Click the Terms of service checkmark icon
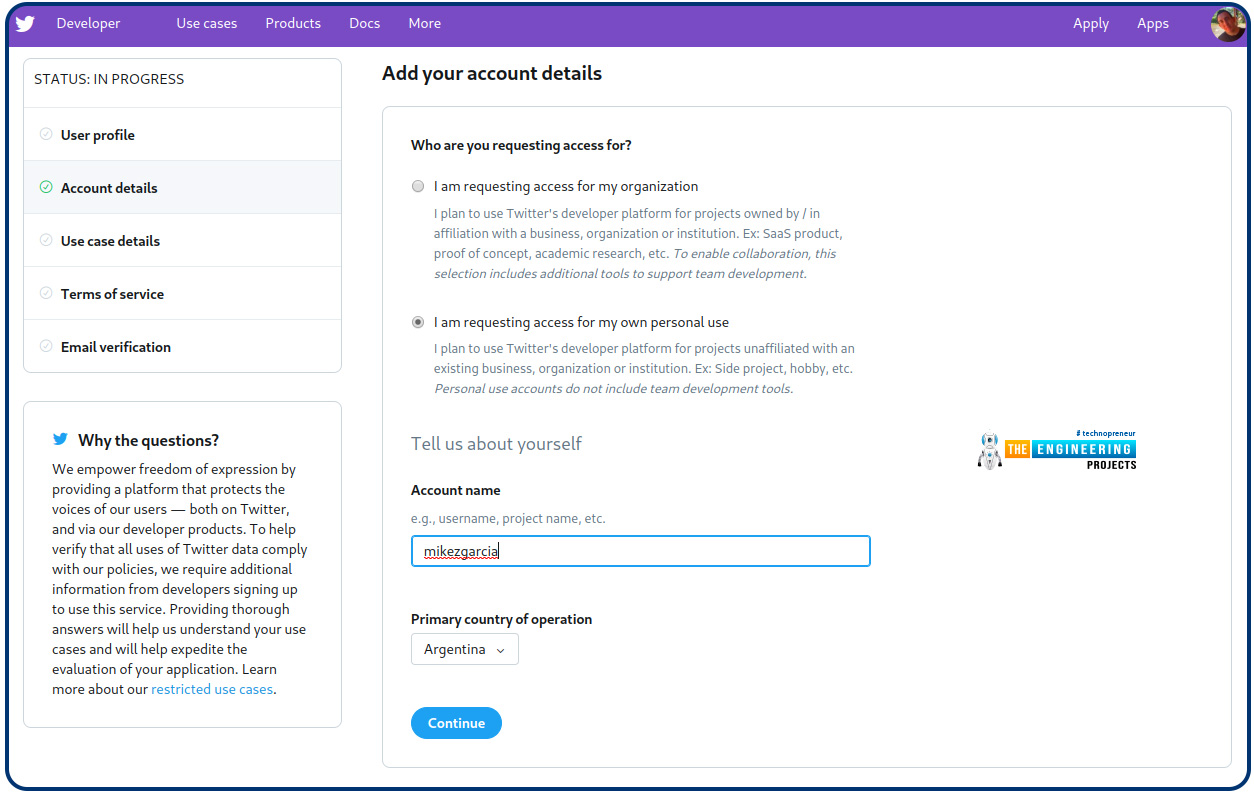The width and height of the screenshot is (1254, 796). click(46, 293)
